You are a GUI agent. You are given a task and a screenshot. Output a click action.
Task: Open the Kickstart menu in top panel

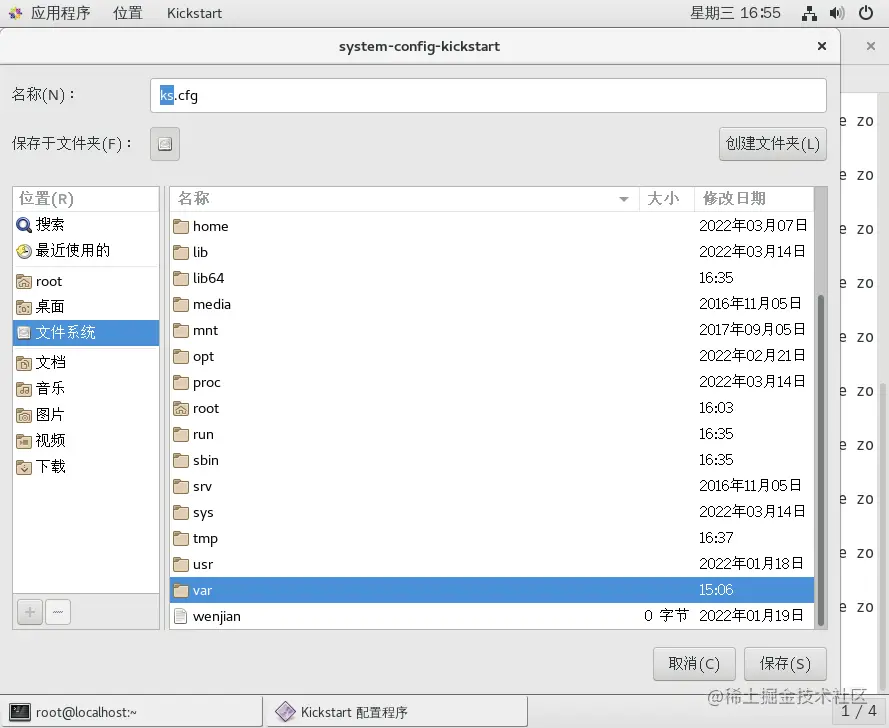click(194, 13)
